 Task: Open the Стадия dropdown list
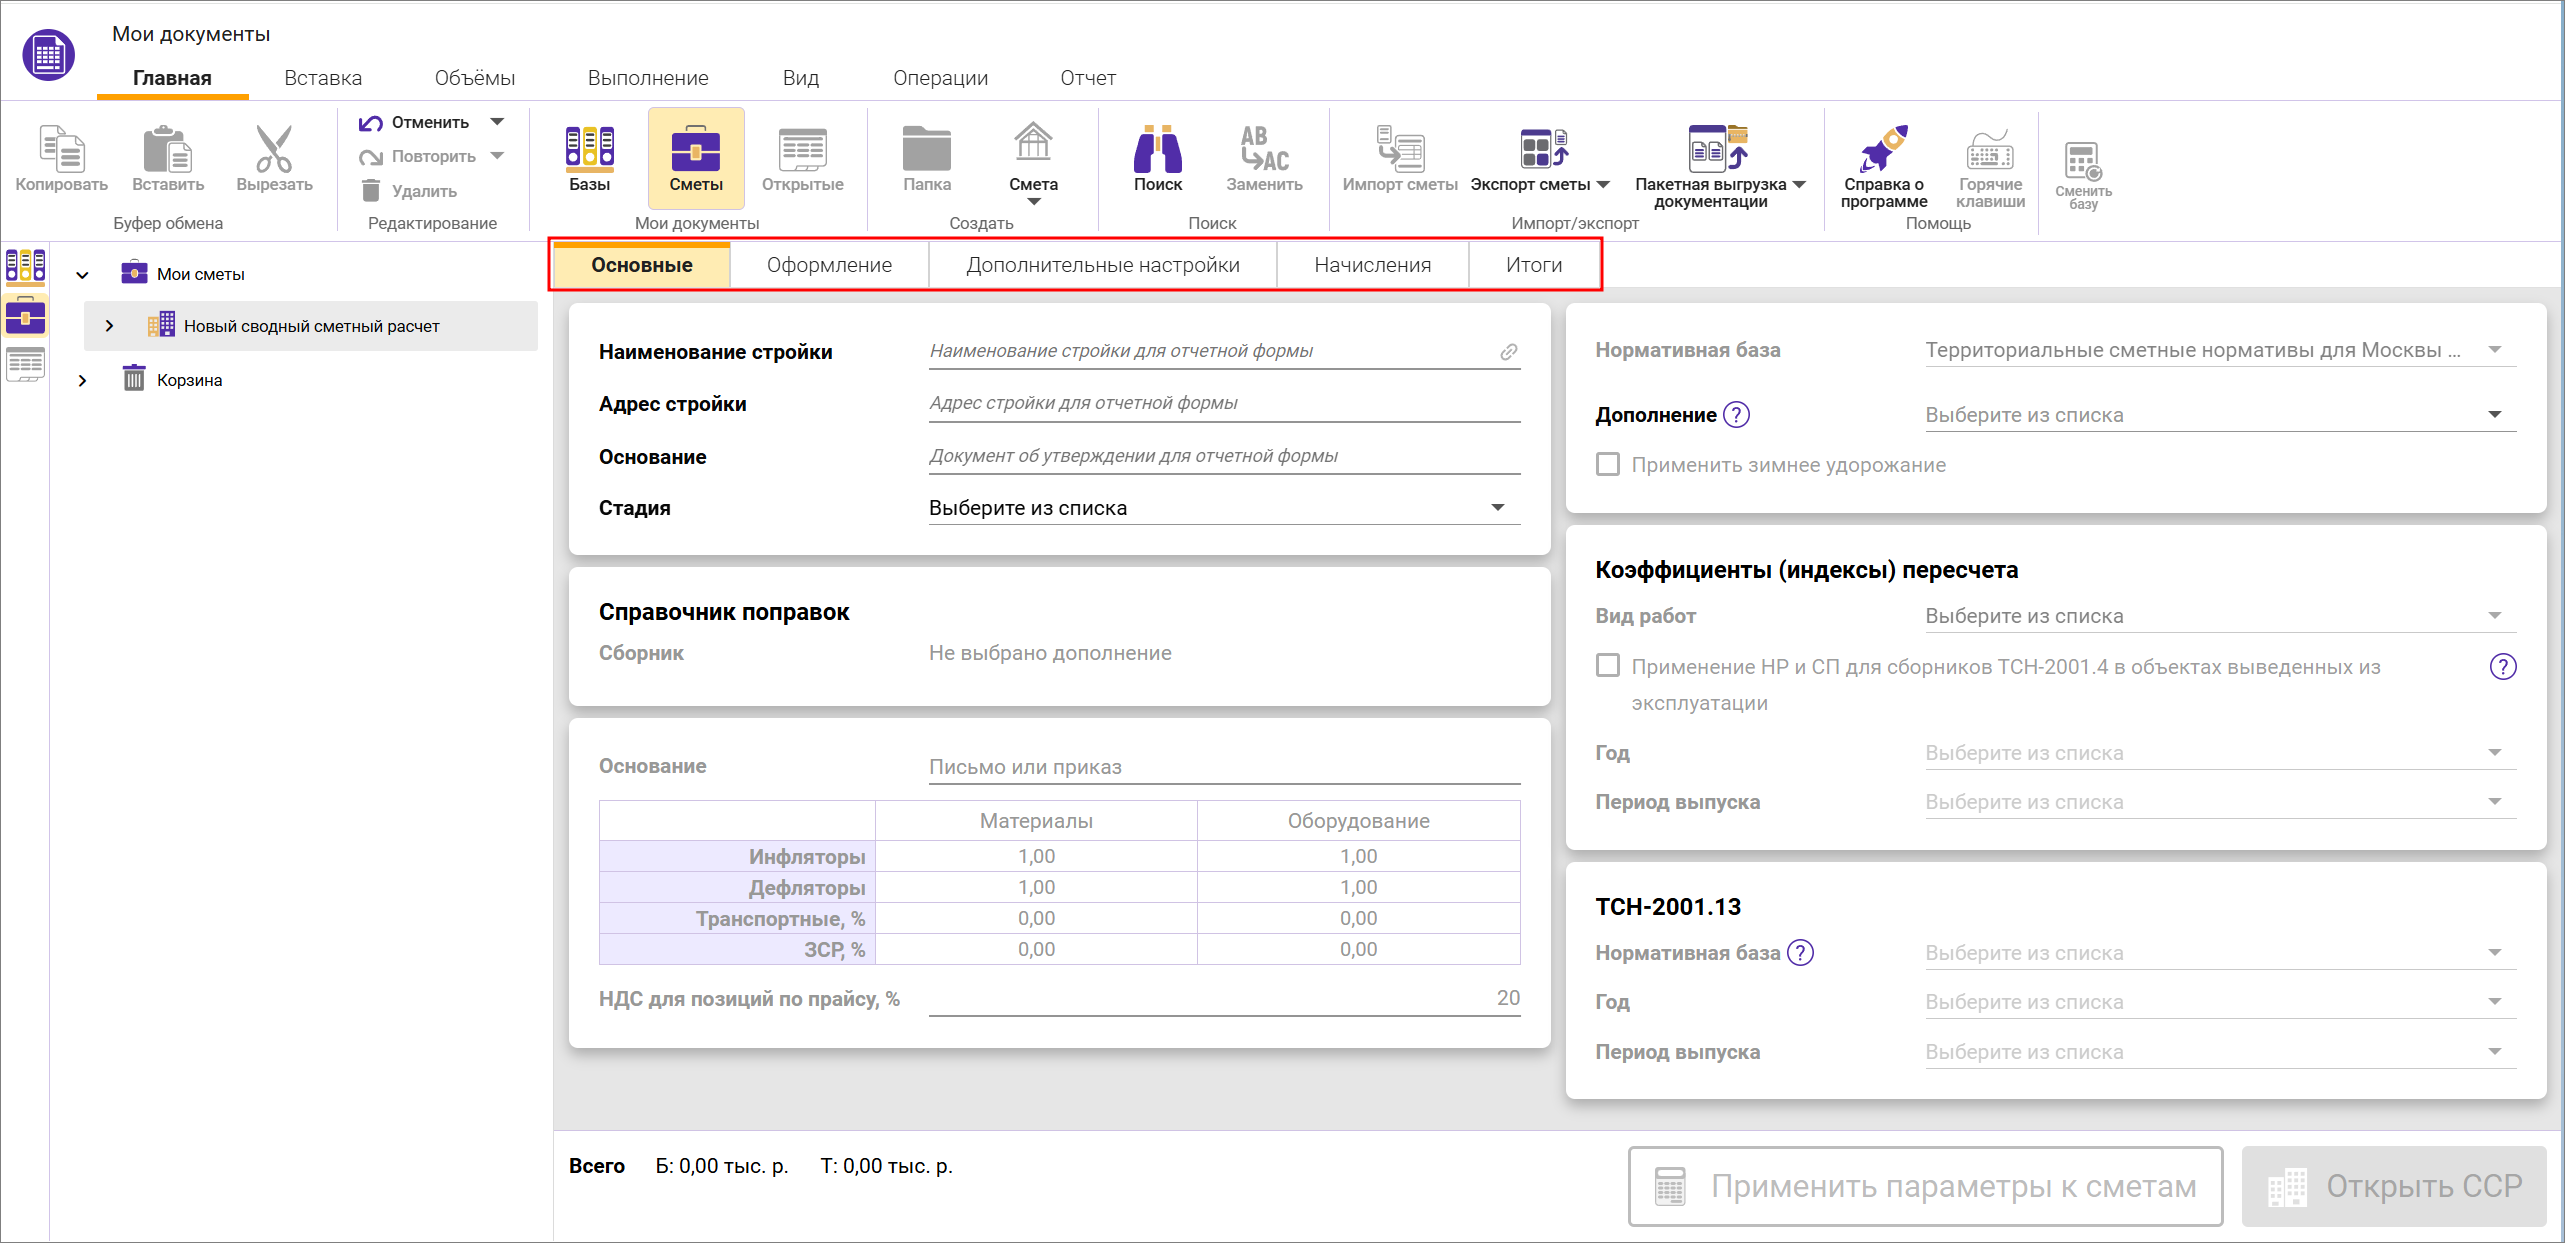1497,508
